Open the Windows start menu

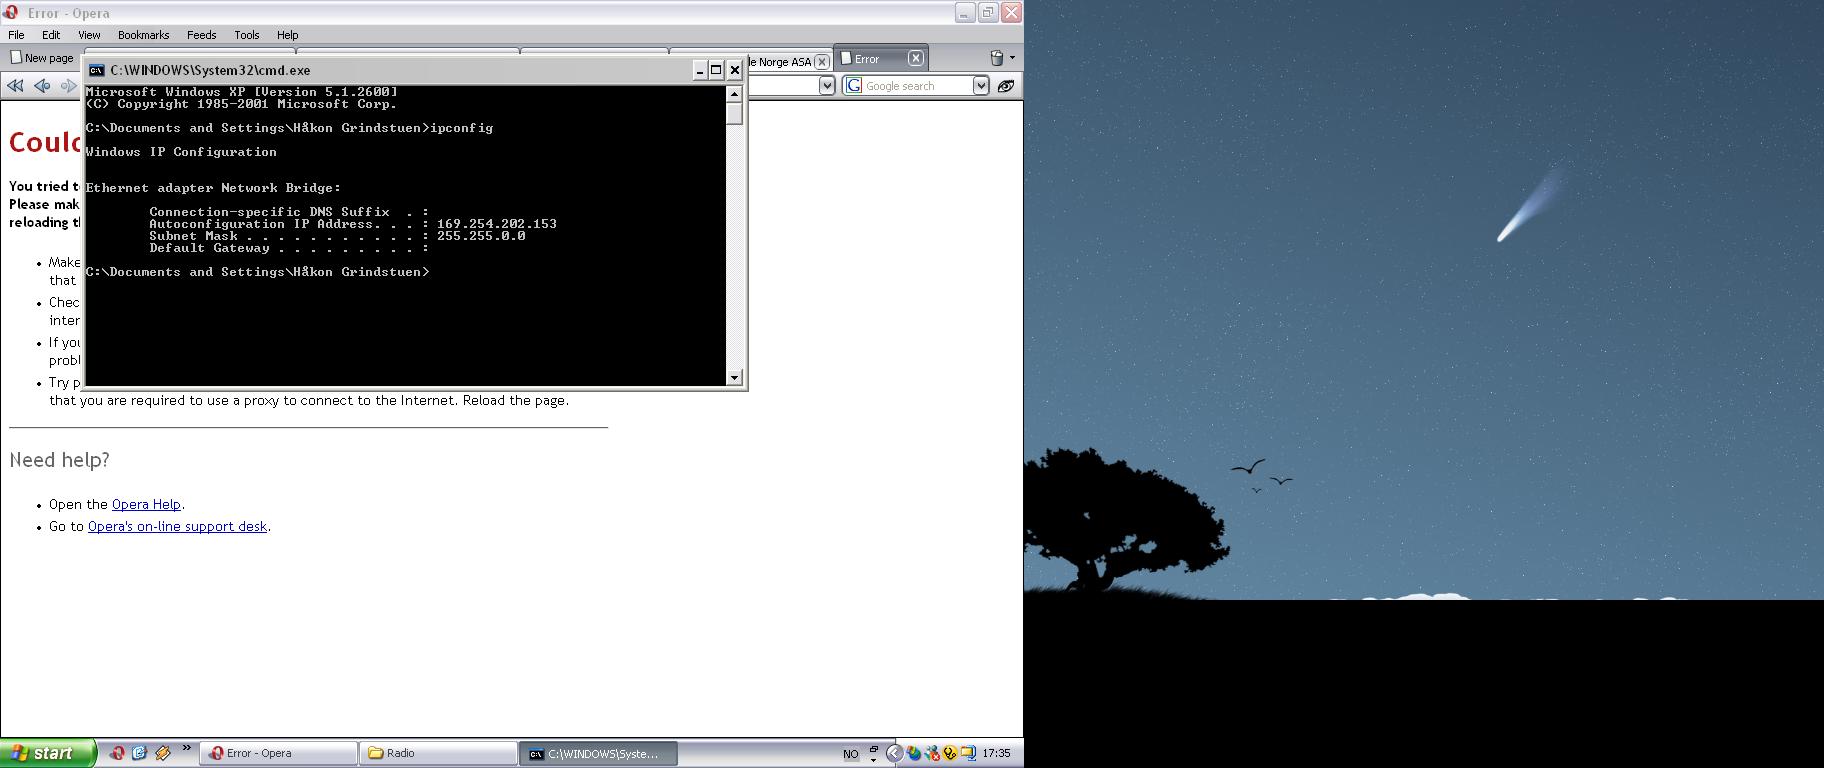(x=47, y=753)
